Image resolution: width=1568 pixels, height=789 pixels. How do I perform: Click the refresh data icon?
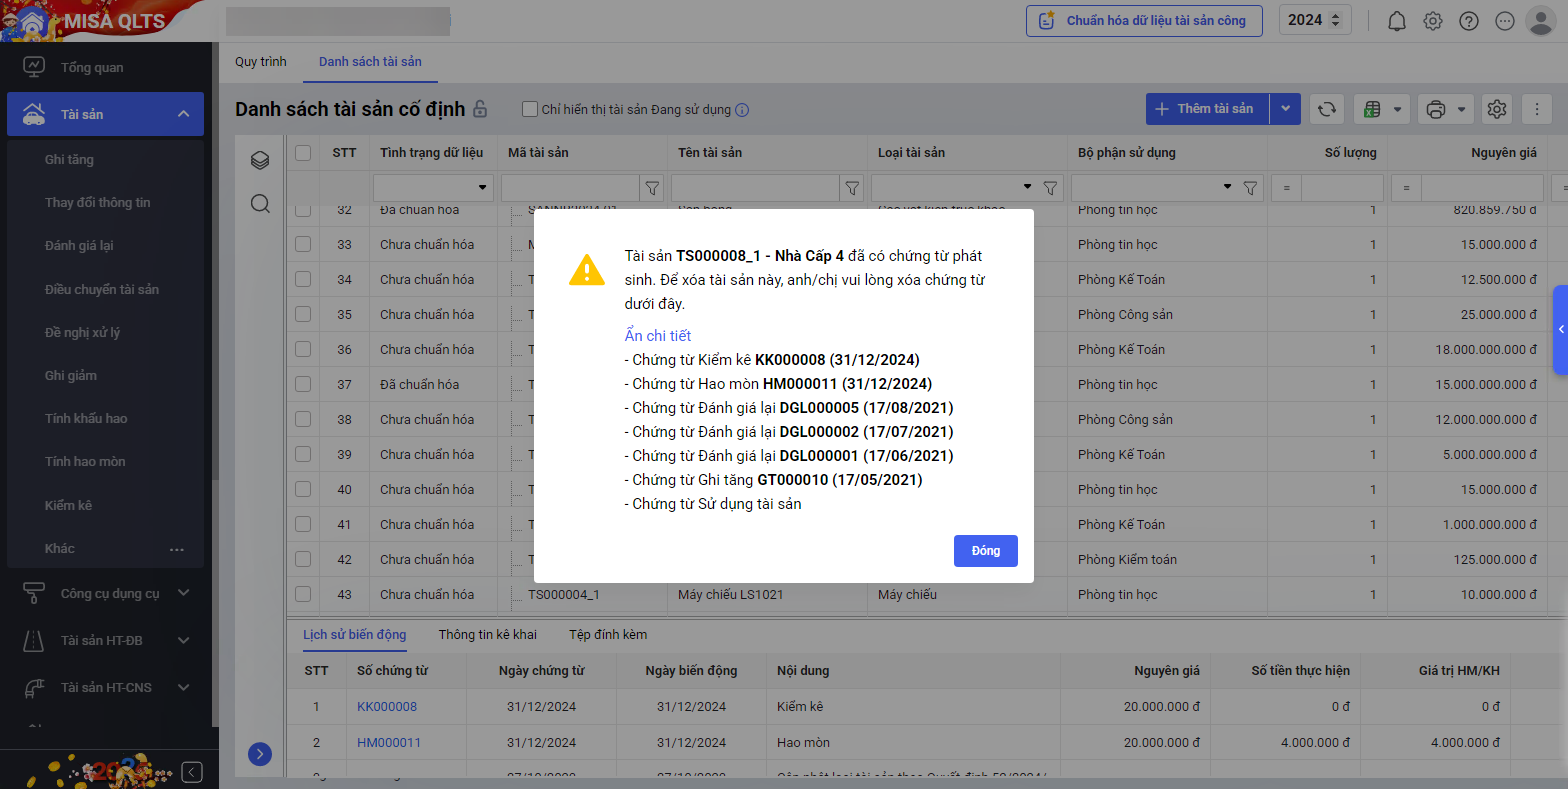(1327, 109)
